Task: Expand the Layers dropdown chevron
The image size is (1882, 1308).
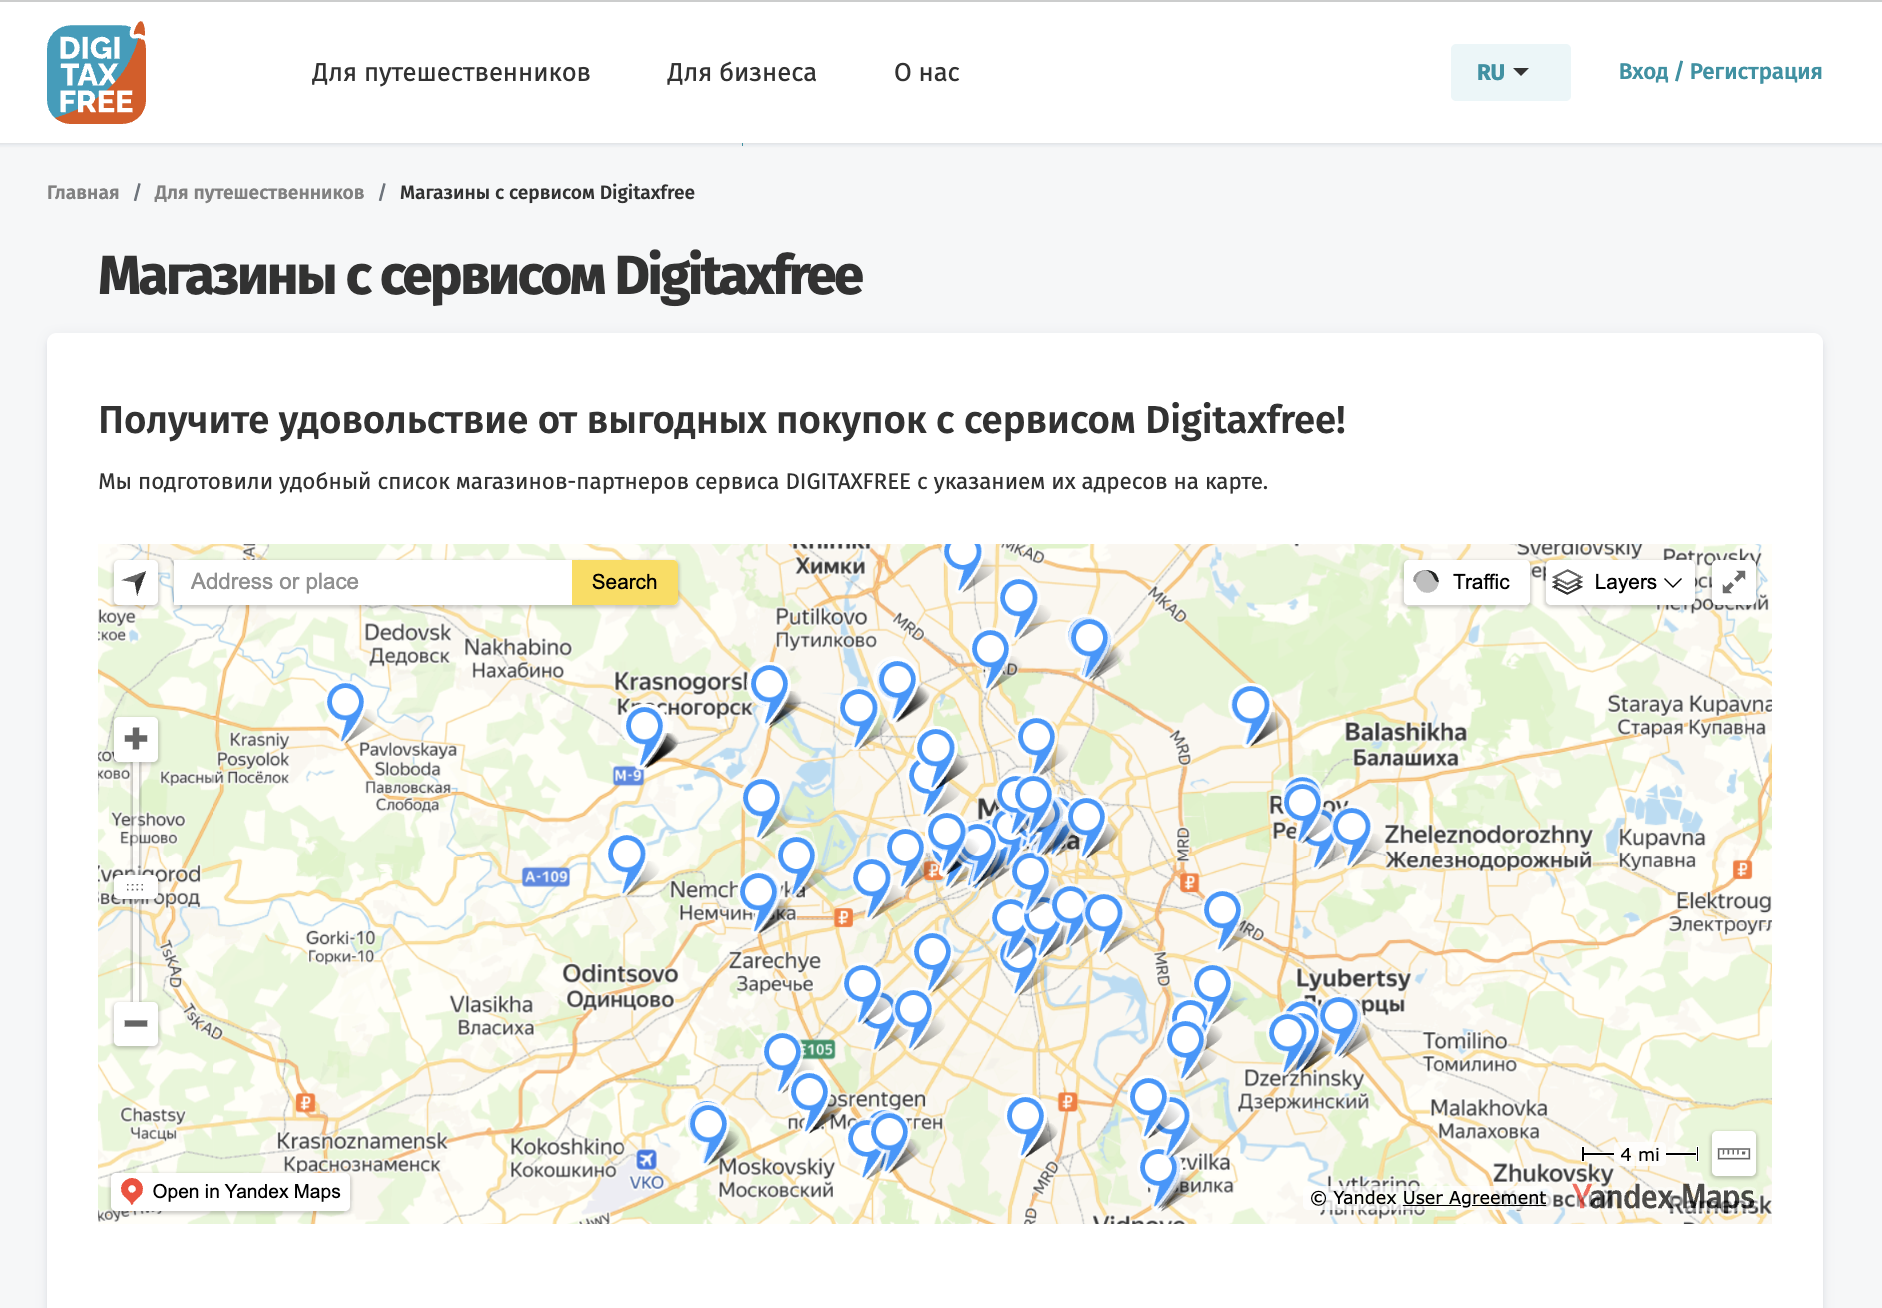Action: pos(1673,583)
